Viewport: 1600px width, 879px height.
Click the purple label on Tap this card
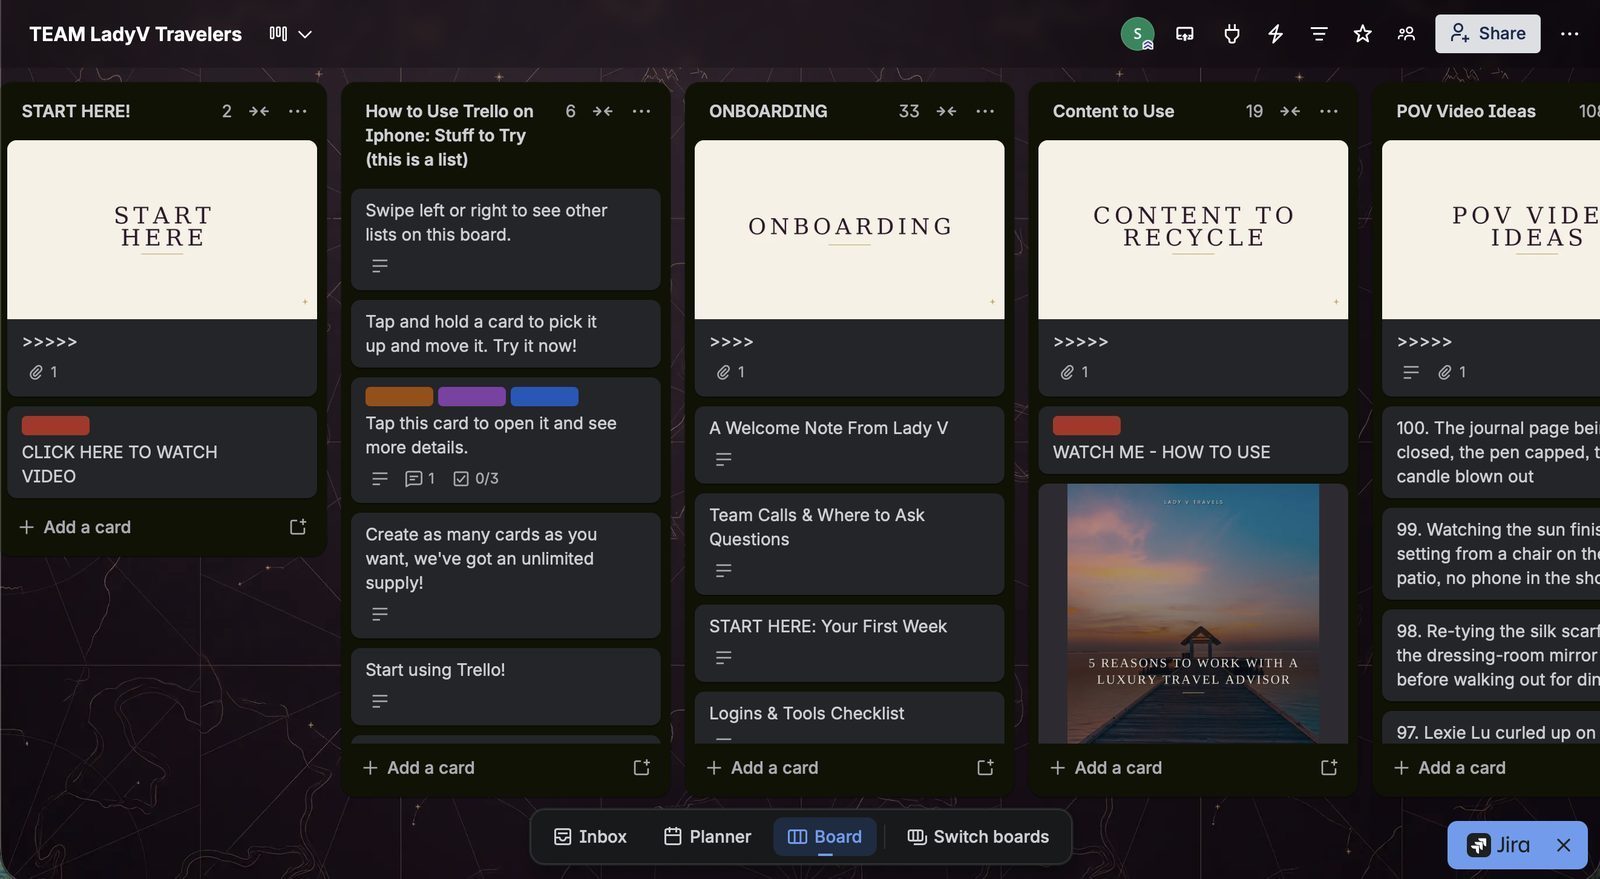coord(472,396)
